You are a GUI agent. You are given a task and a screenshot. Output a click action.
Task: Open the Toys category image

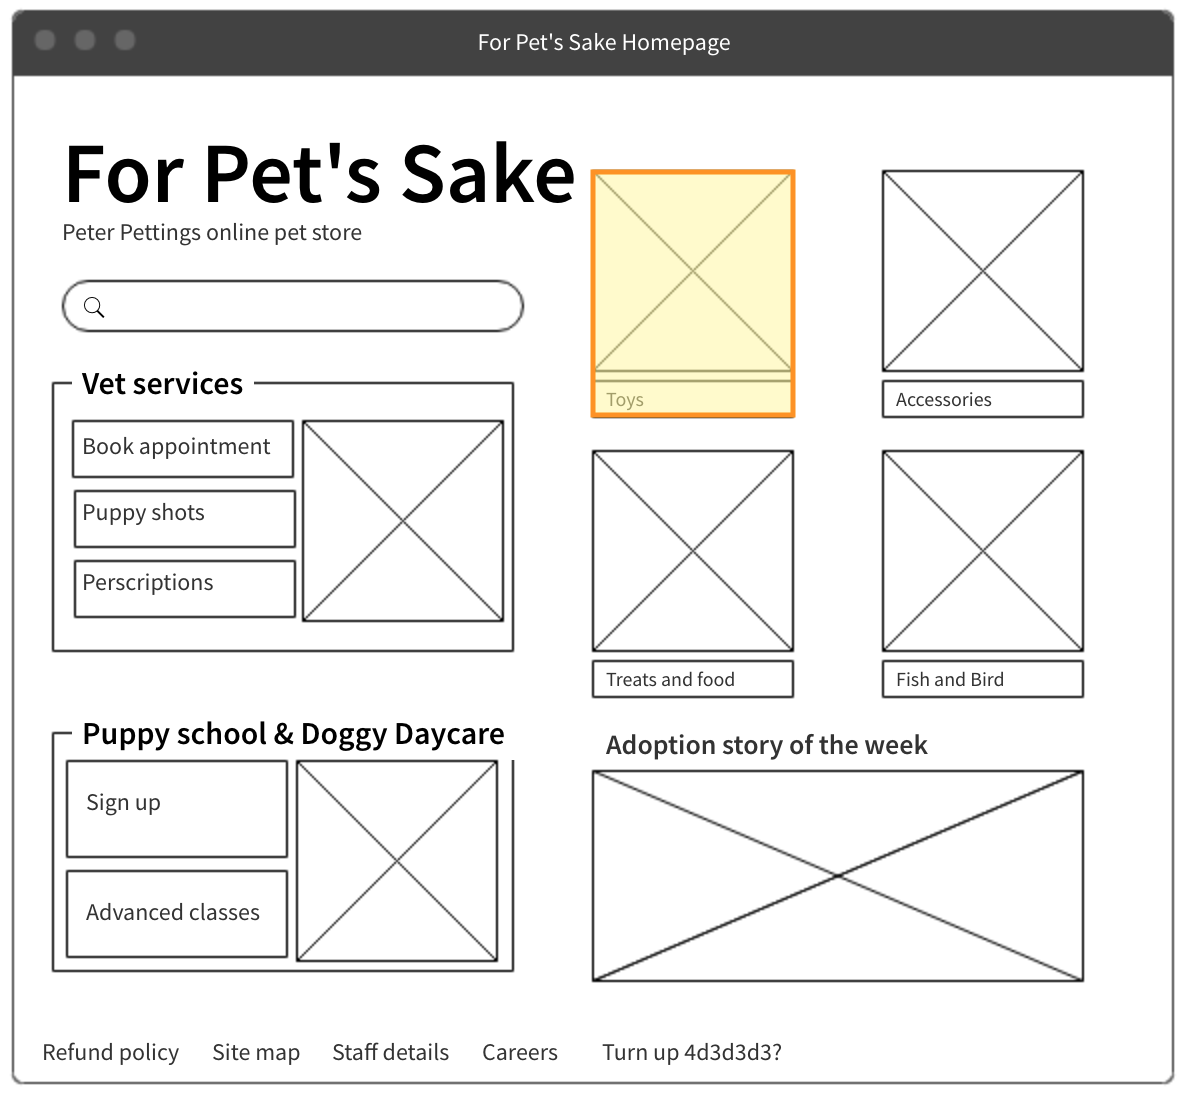pos(693,271)
